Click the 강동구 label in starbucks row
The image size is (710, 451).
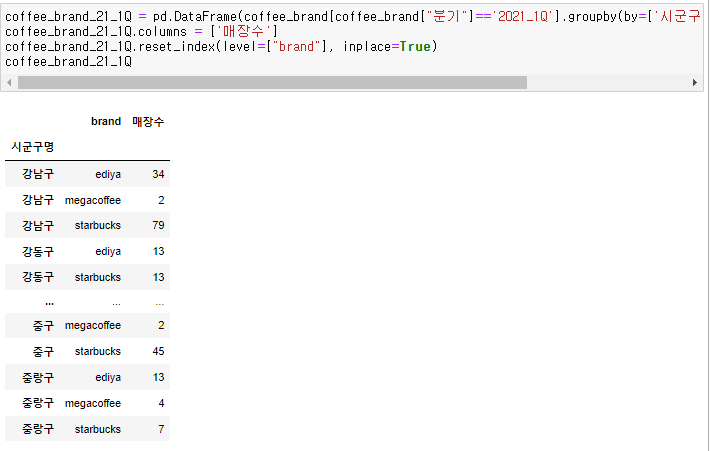(38, 277)
